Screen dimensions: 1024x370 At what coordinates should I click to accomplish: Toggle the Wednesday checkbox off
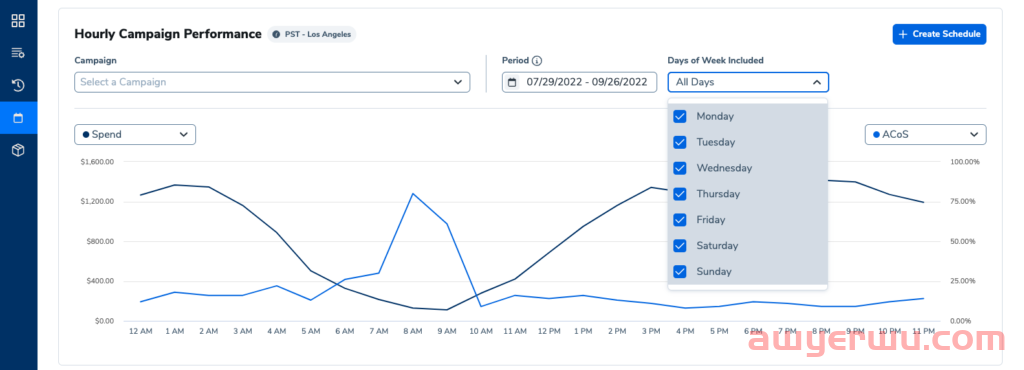(680, 168)
